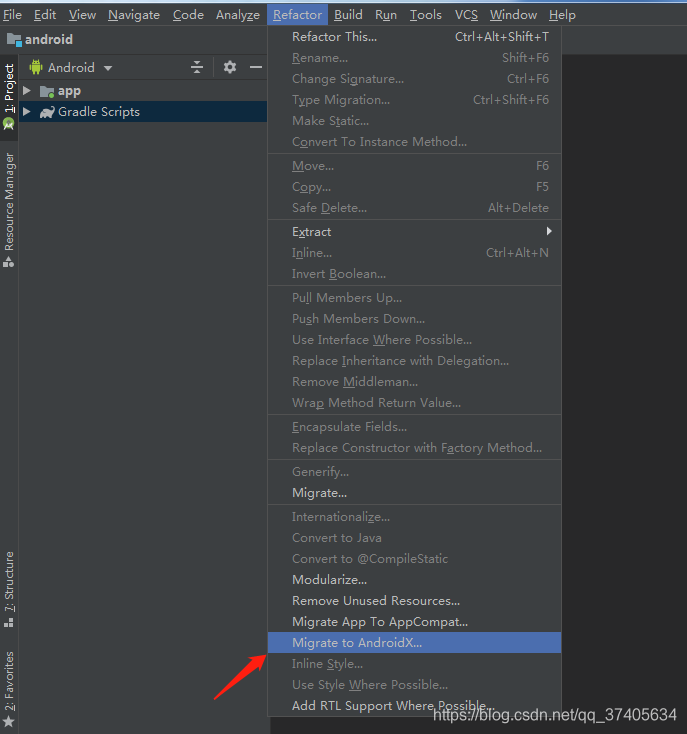This screenshot has height=734, width=687.
Task: Open the Build menu
Action: point(348,15)
